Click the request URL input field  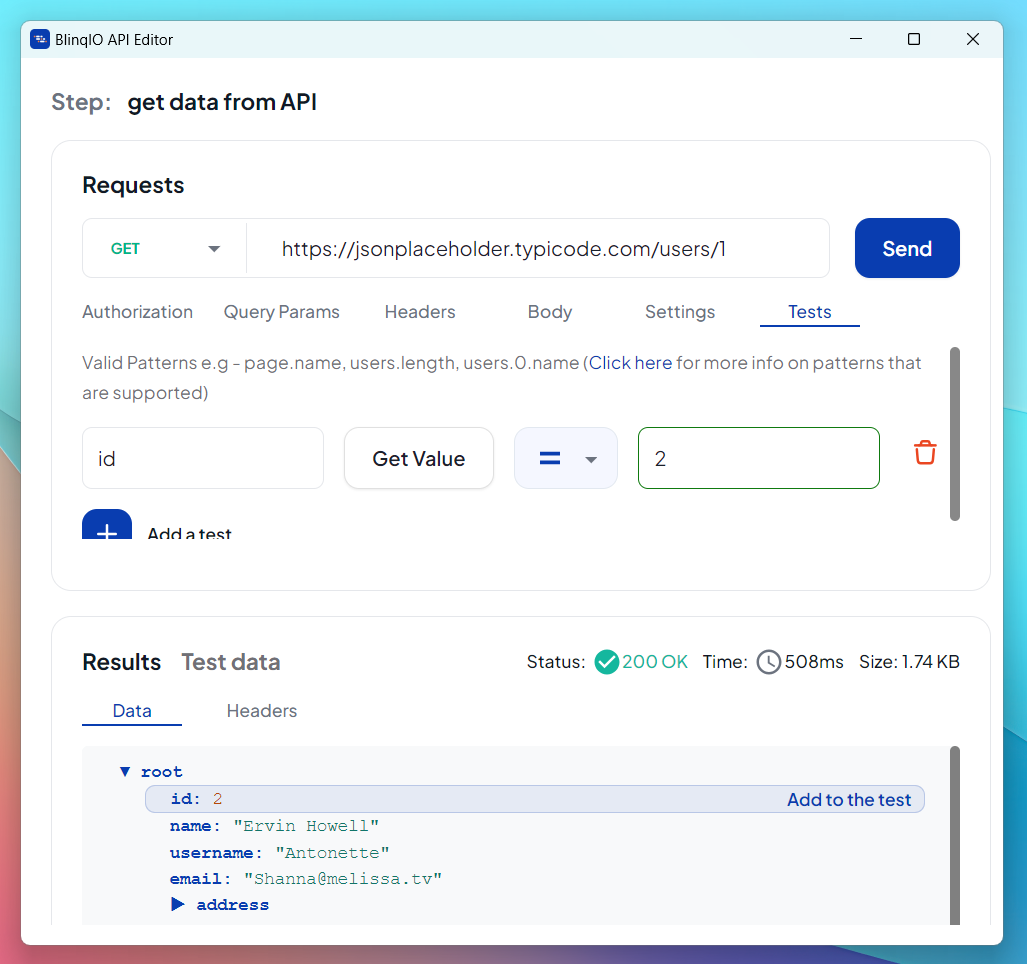[538, 249]
